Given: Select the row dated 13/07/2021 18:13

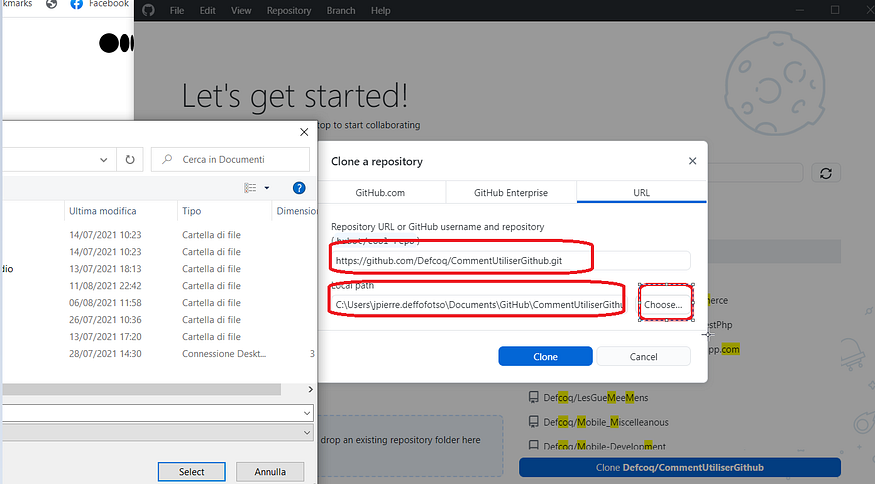Looking at the screenshot, I should 160,269.
